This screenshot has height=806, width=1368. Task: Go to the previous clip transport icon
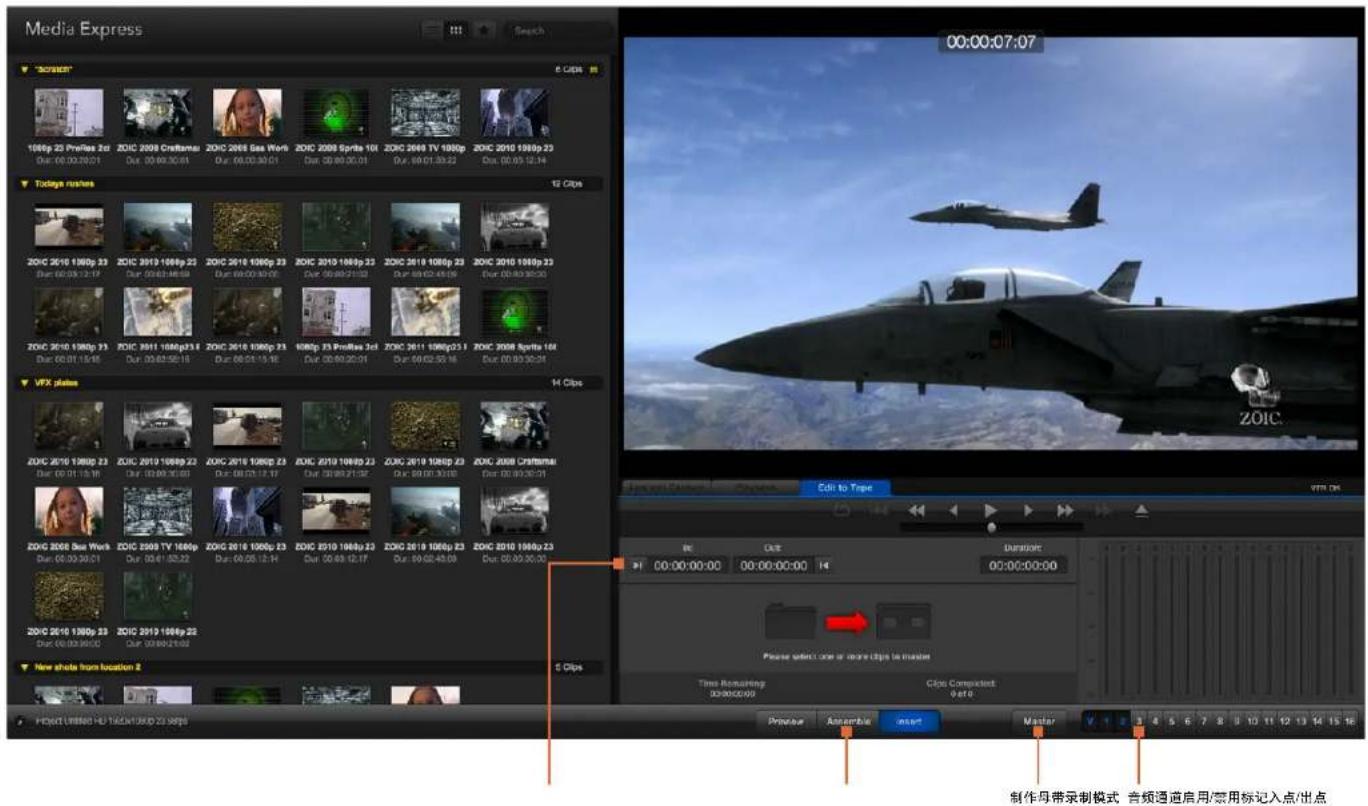(879, 510)
